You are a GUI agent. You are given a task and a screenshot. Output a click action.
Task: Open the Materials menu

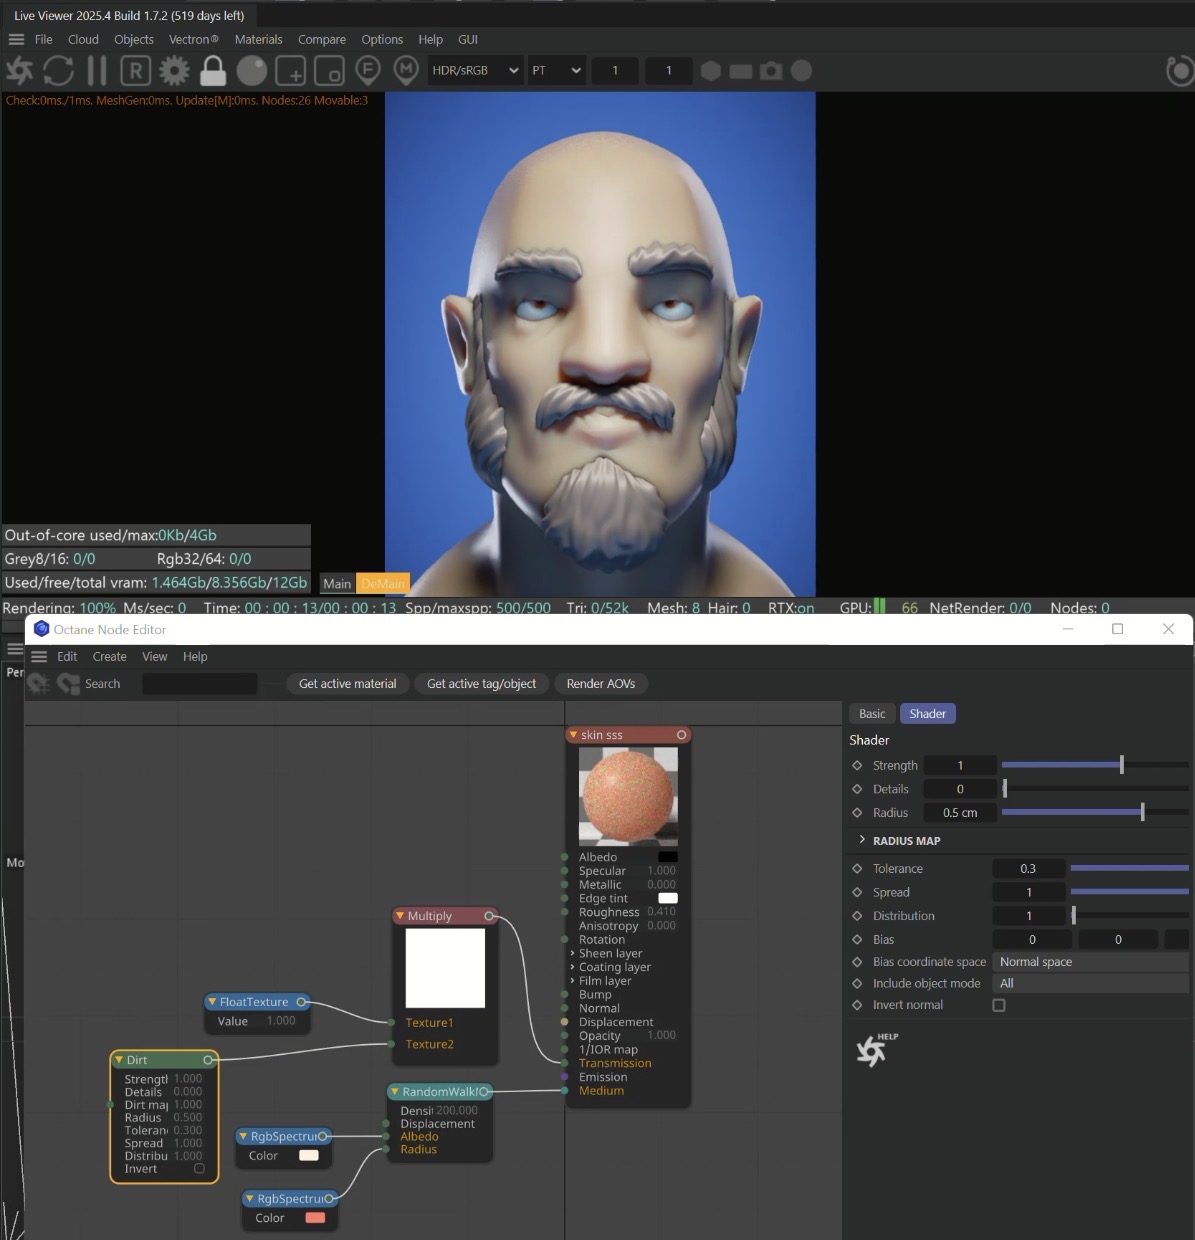click(258, 40)
